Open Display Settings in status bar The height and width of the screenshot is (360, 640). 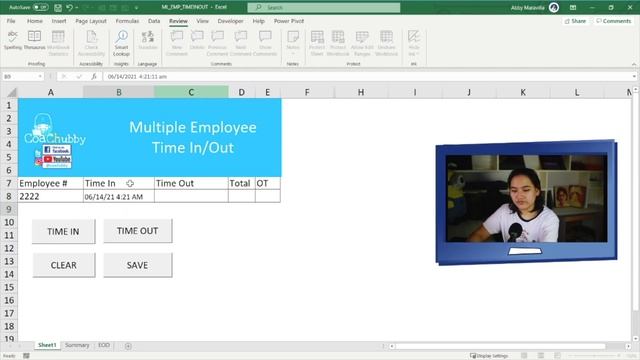(x=489, y=356)
